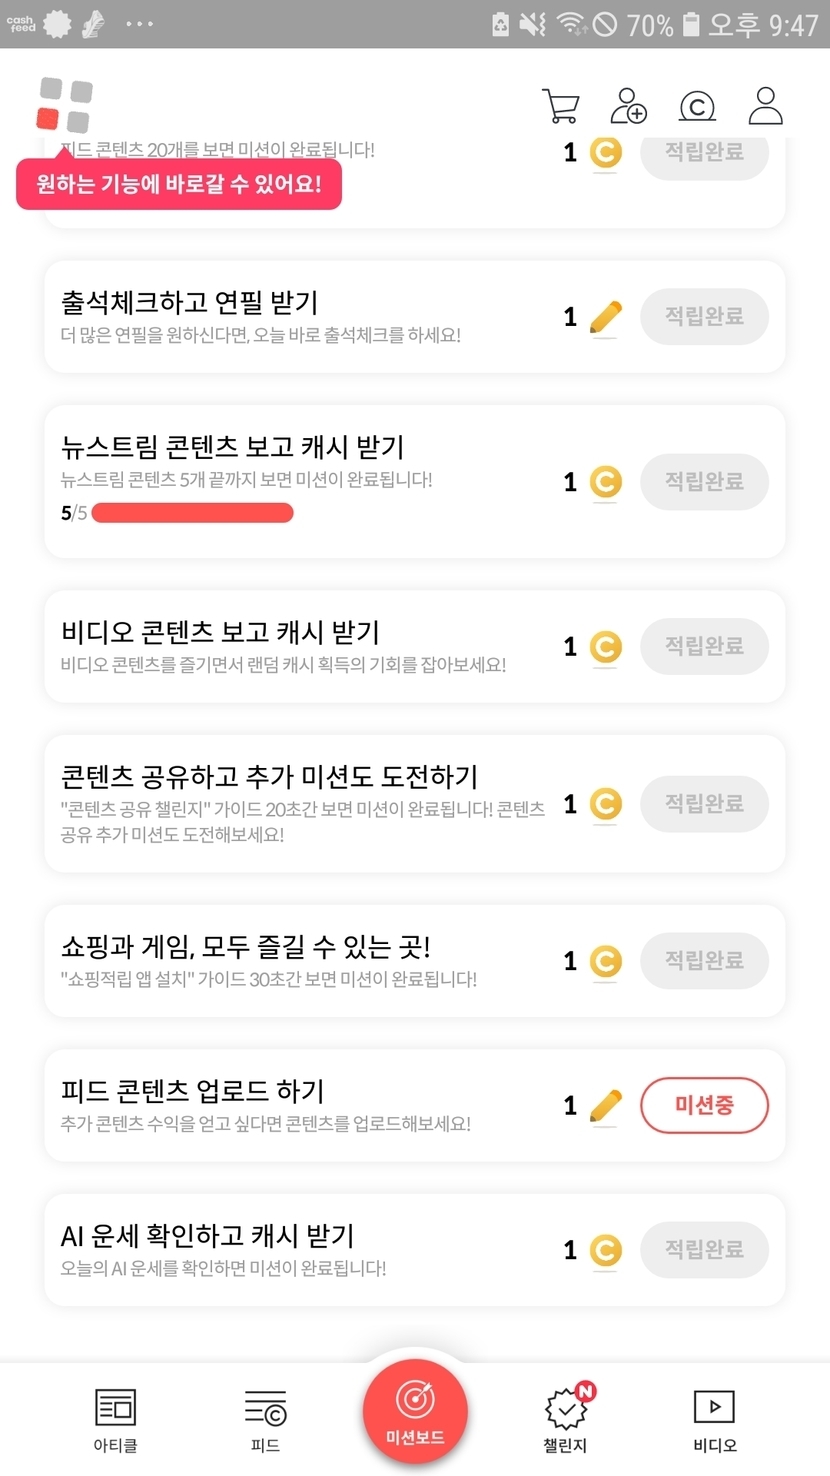
Task: Open the 쇼핑과 게임 mission card title
Action: coord(245,946)
